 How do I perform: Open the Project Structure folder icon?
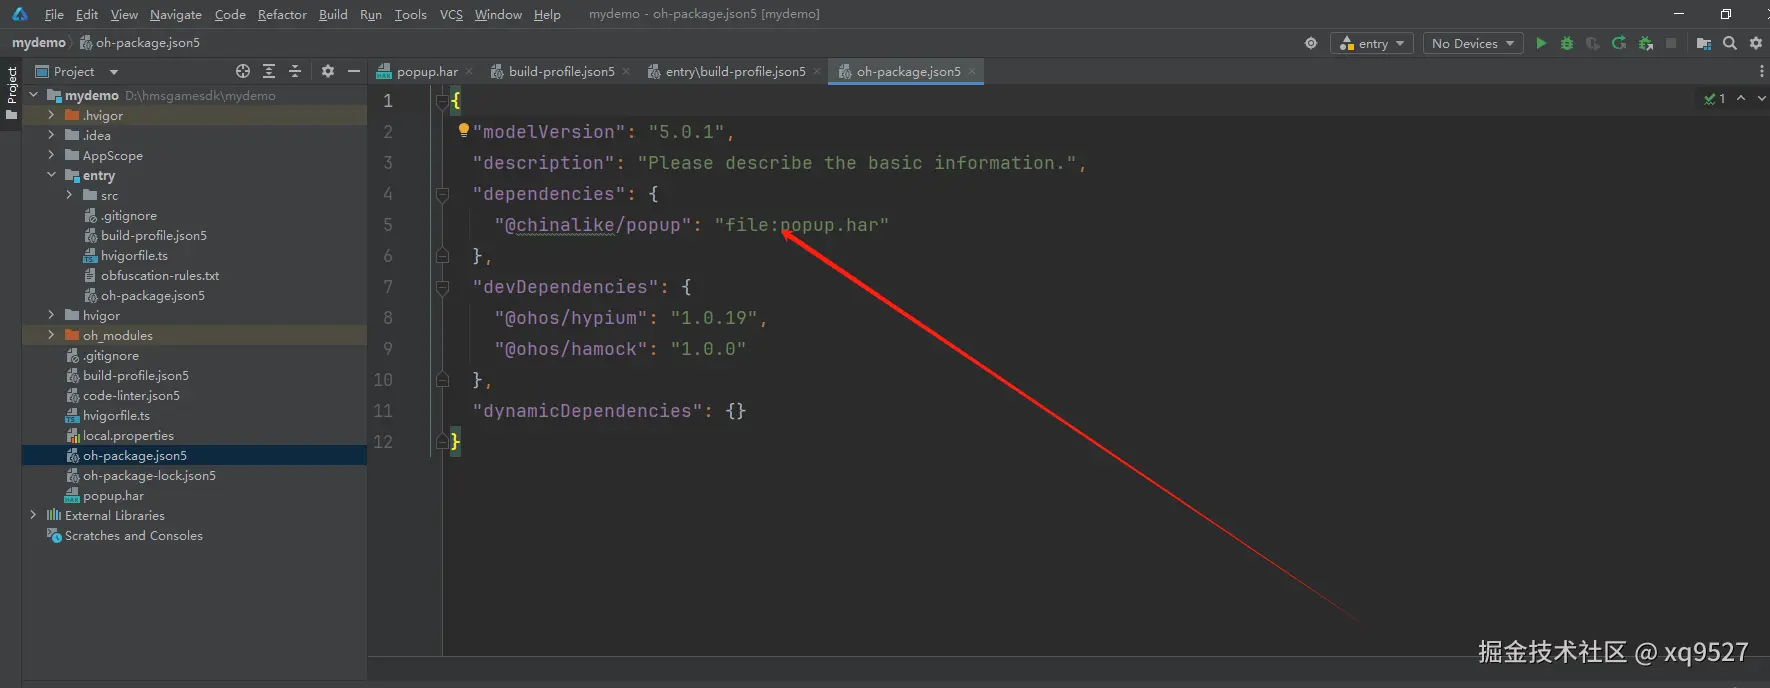pos(1704,43)
